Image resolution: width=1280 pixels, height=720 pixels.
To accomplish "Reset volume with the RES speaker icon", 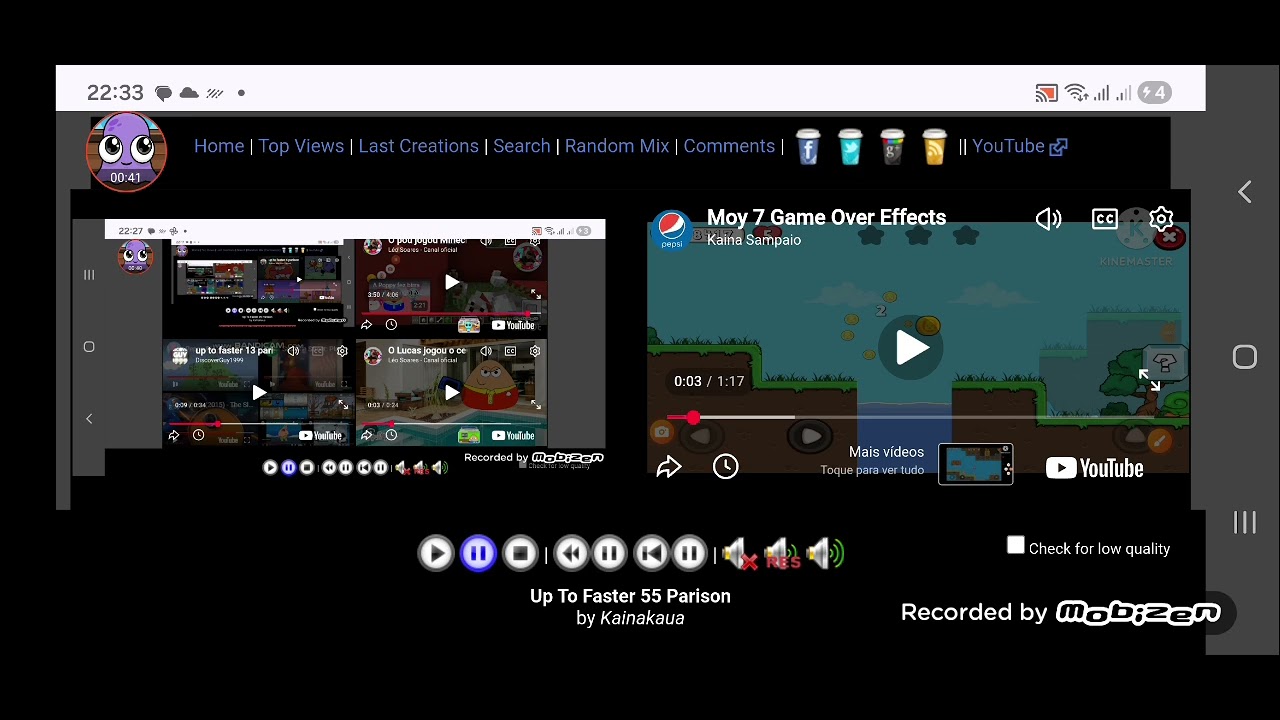I will pyautogui.click(x=782, y=553).
